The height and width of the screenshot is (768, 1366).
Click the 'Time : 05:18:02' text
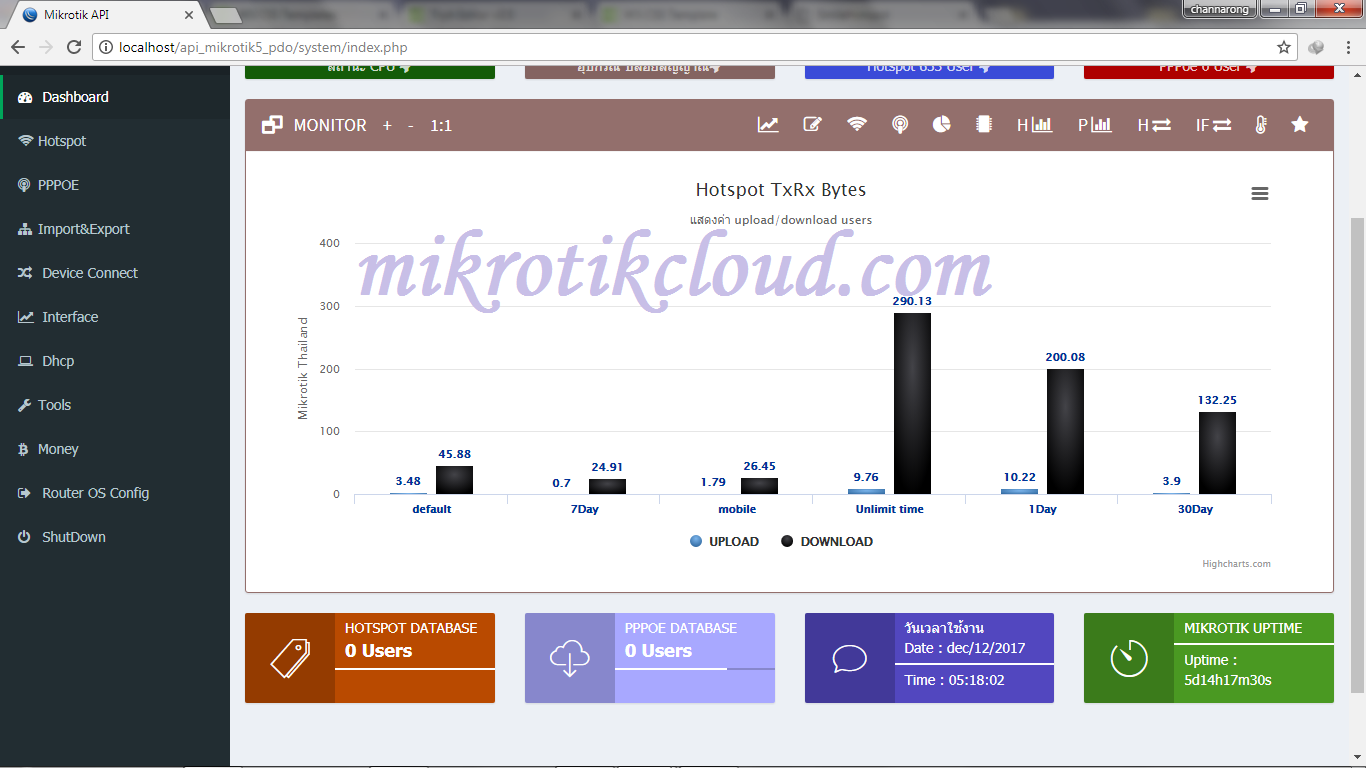(954, 680)
